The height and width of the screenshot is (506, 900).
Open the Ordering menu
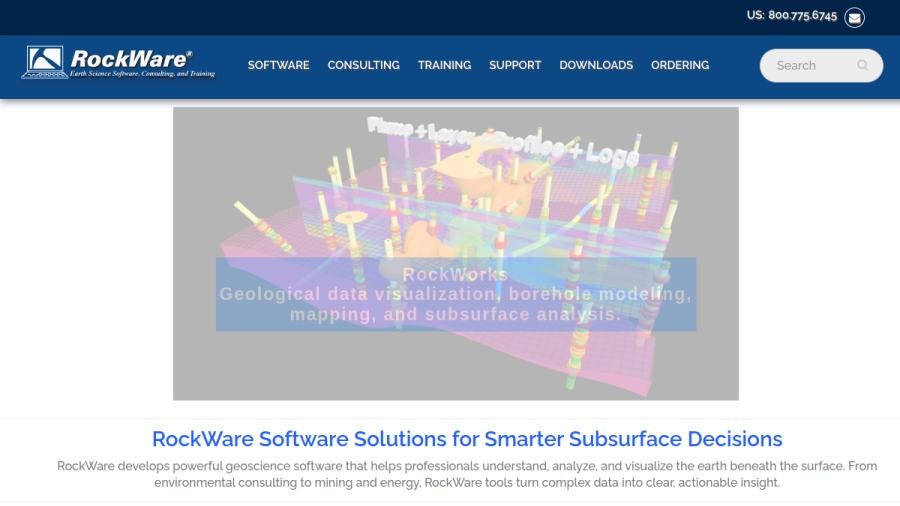point(680,65)
